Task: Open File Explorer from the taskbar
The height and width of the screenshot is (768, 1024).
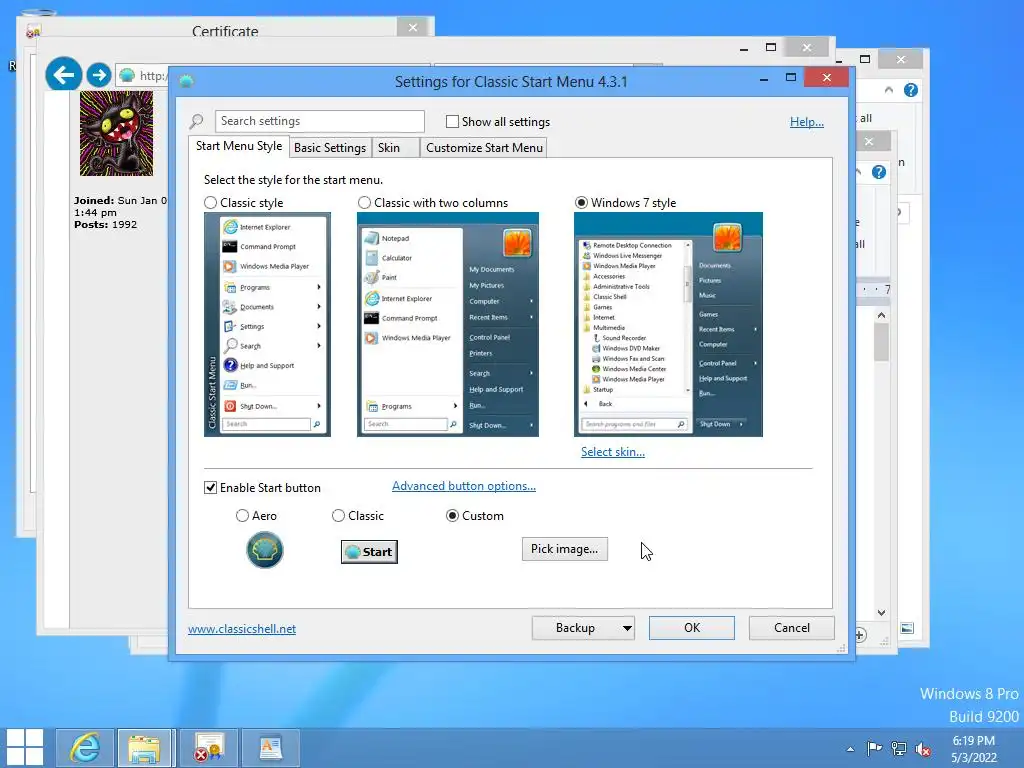Action: point(144,747)
